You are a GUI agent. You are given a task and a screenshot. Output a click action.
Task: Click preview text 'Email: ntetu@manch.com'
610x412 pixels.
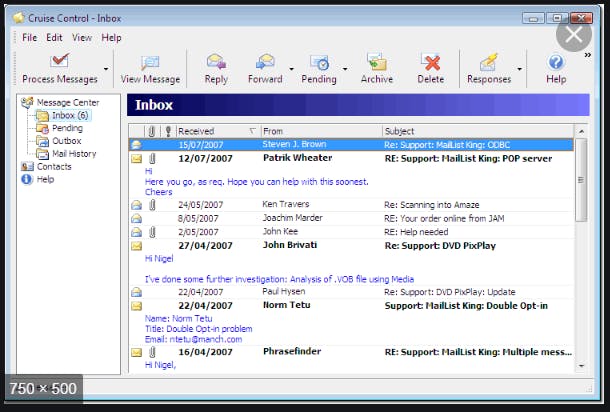point(193,339)
